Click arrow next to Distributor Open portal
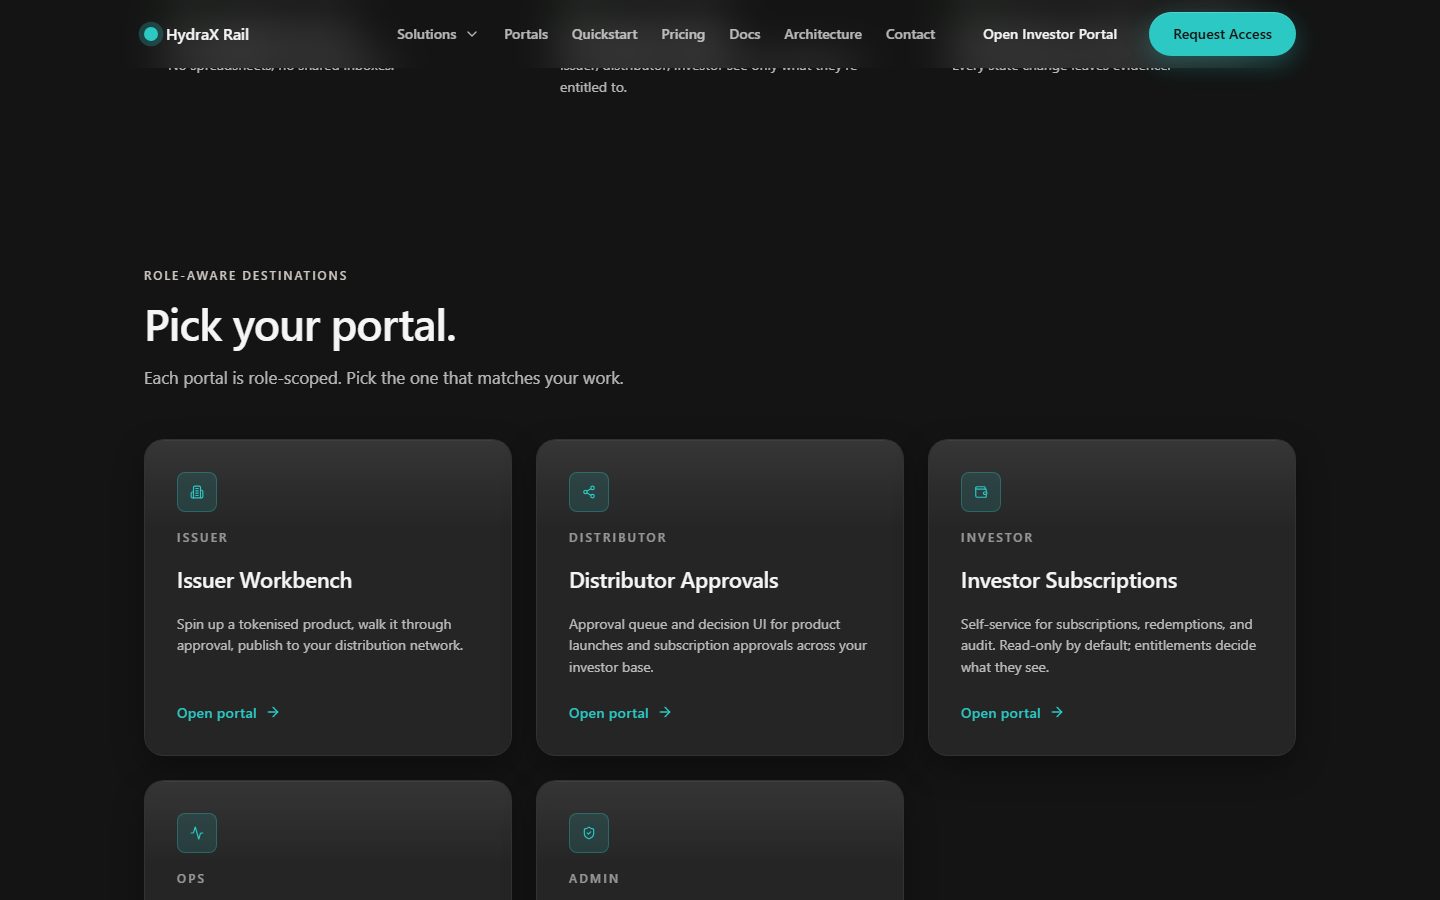This screenshot has height=900, width=1440. tap(665, 712)
